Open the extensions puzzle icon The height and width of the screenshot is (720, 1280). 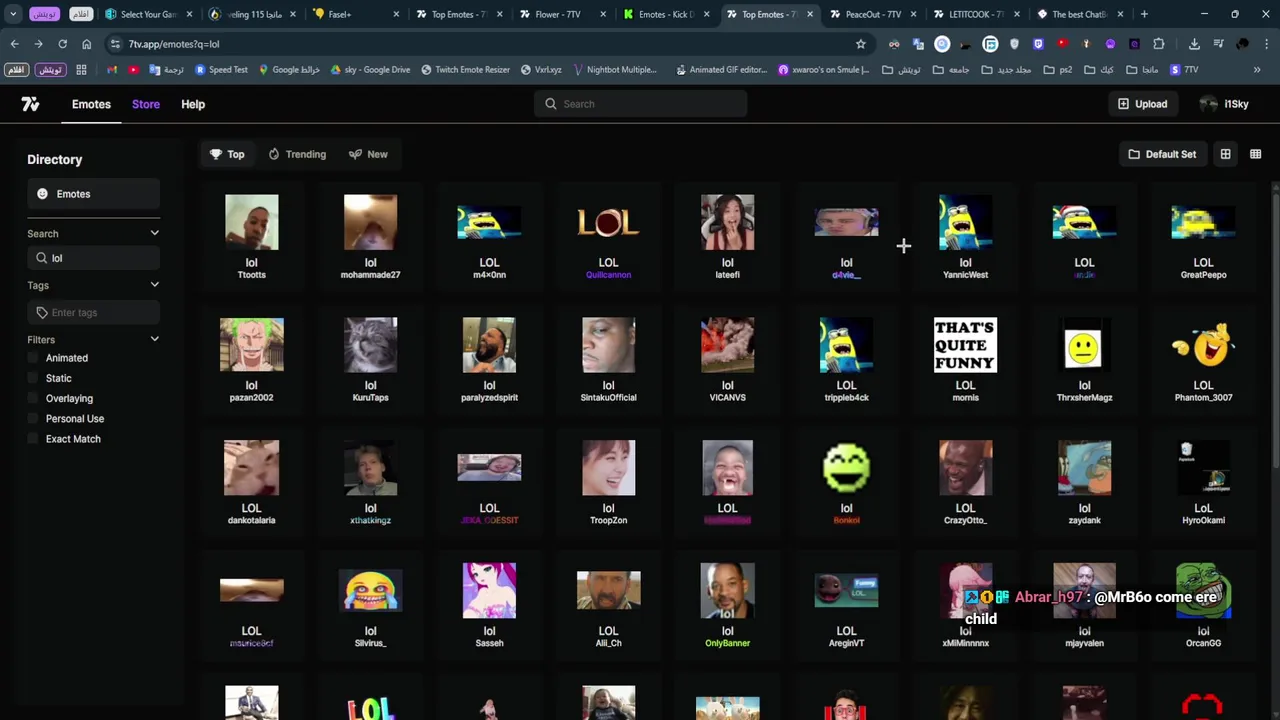pyautogui.click(x=1158, y=44)
